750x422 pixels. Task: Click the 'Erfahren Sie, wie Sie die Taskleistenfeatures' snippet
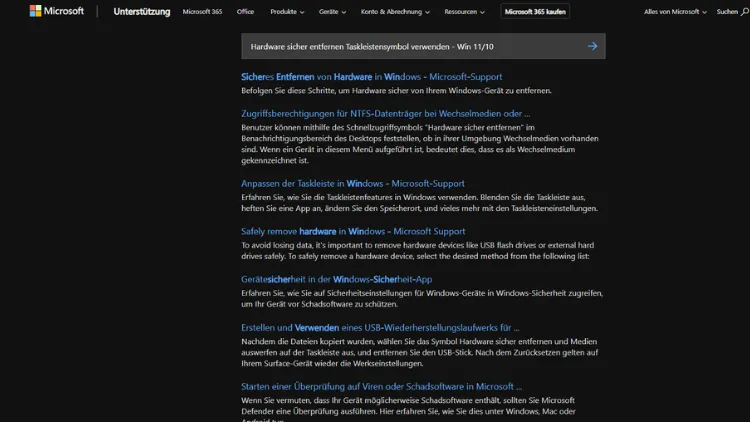(419, 203)
